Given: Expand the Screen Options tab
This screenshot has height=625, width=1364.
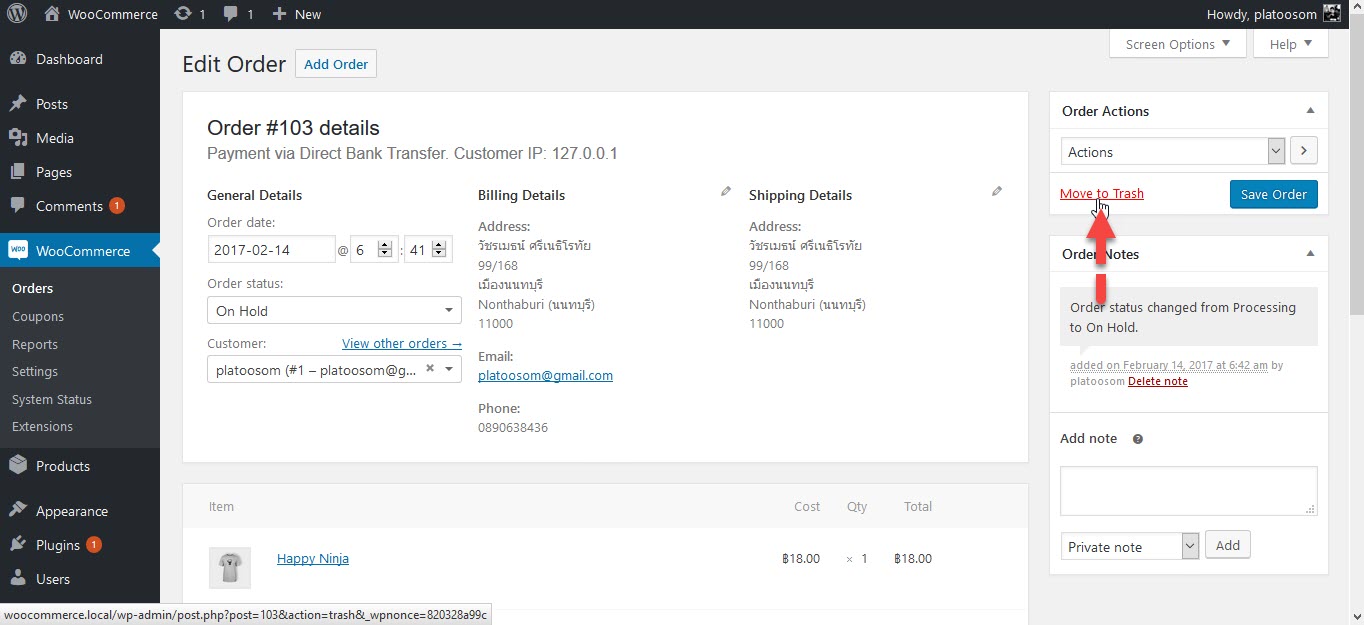Looking at the screenshot, I should point(1178,44).
